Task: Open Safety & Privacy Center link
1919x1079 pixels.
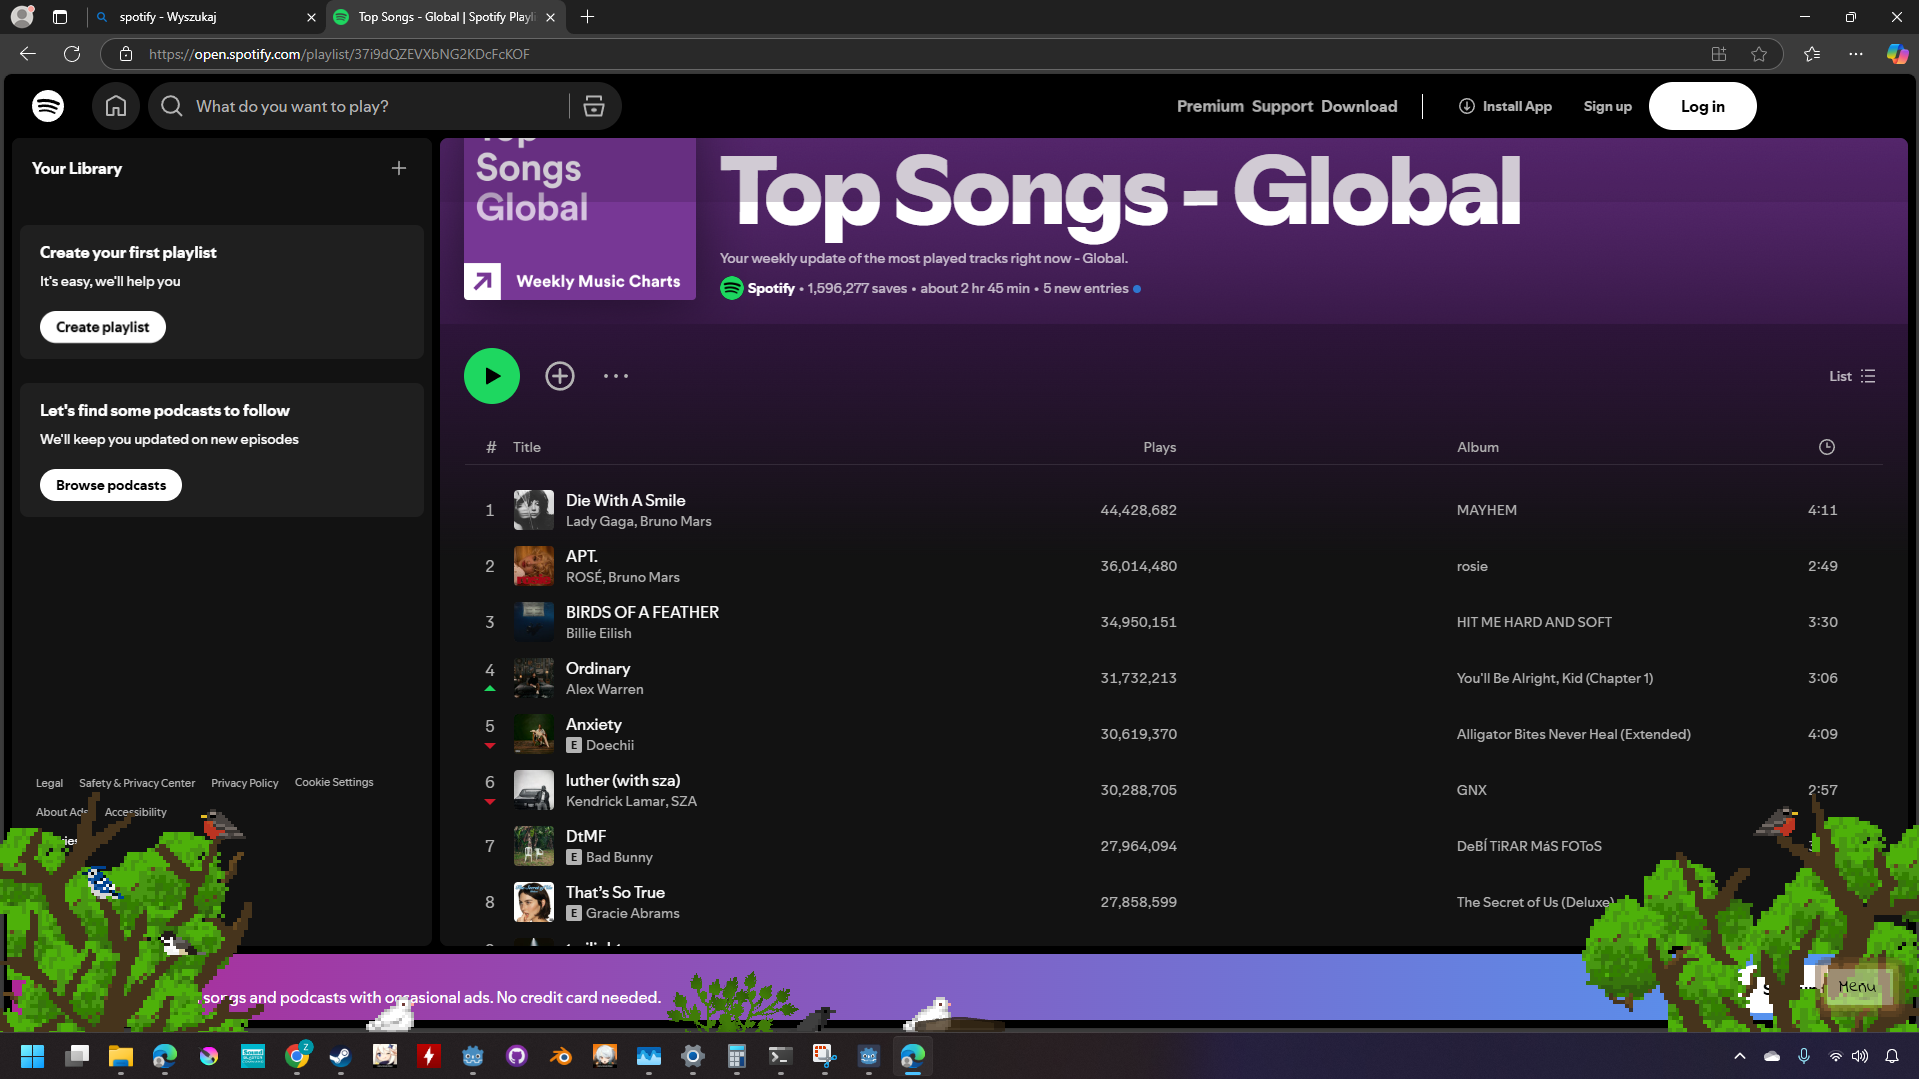Action: pos(137,783)
